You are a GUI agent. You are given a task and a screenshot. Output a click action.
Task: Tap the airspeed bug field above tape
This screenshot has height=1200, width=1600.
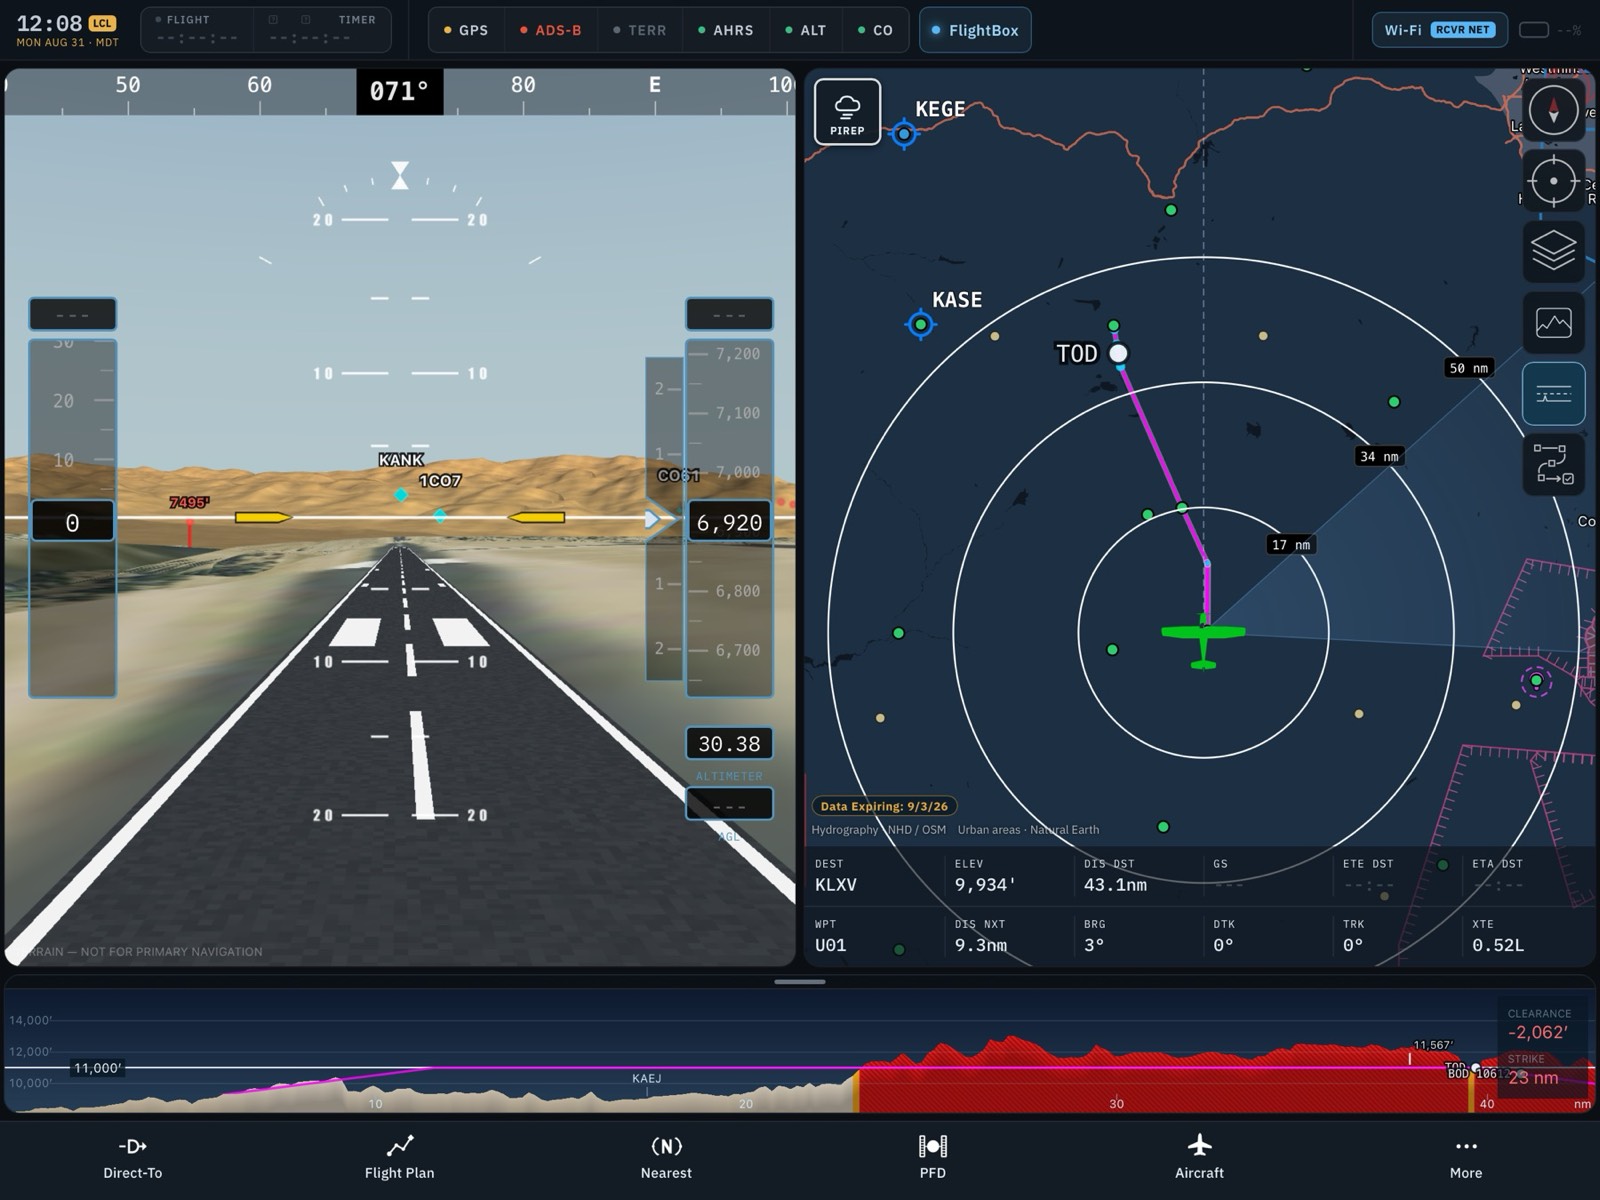point(73,314)
